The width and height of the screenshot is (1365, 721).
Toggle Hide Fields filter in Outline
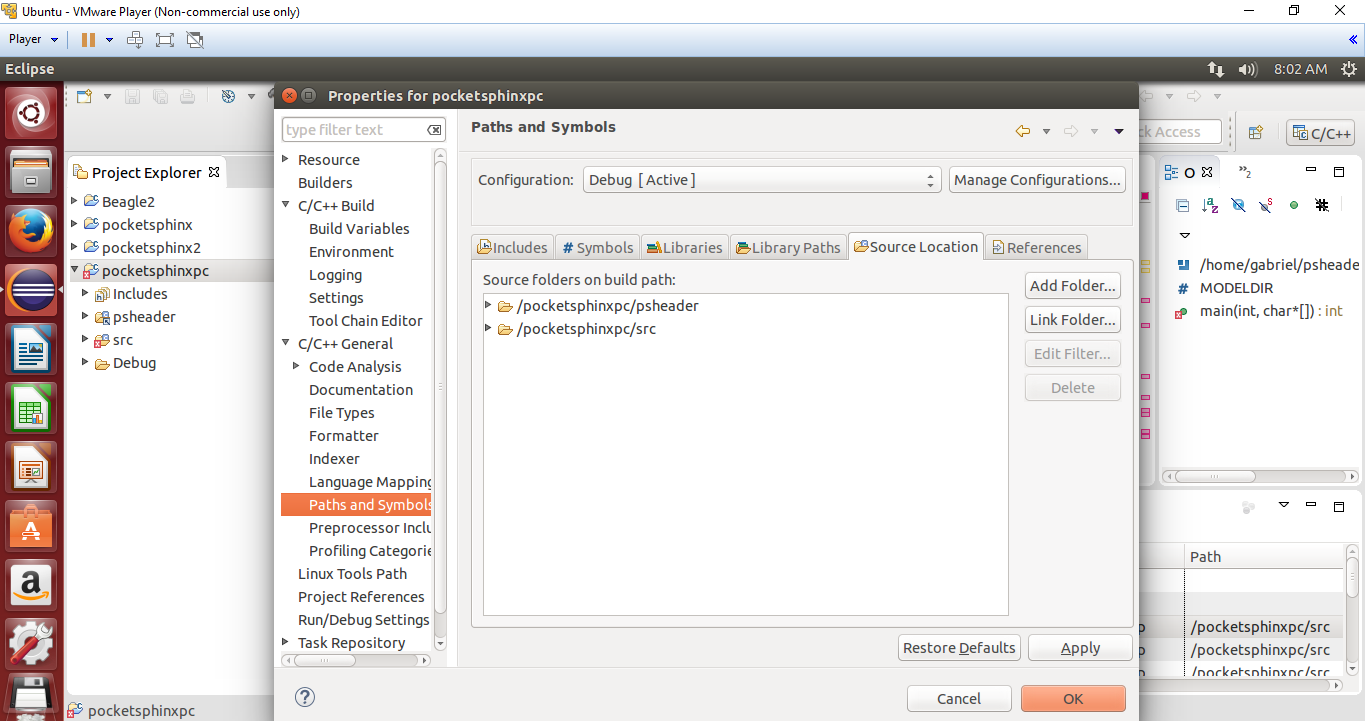(1238, 205)
